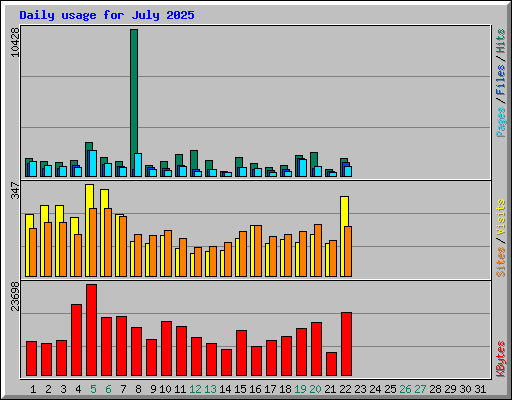Click the Hits legend label
Viewport: 512px width, 400px height.
(x=501, y=41)
